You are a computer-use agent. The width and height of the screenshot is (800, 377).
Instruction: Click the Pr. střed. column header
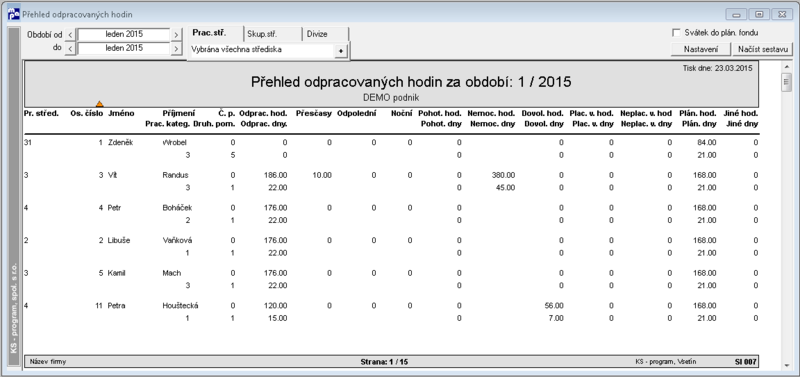(x=41, y=113)
